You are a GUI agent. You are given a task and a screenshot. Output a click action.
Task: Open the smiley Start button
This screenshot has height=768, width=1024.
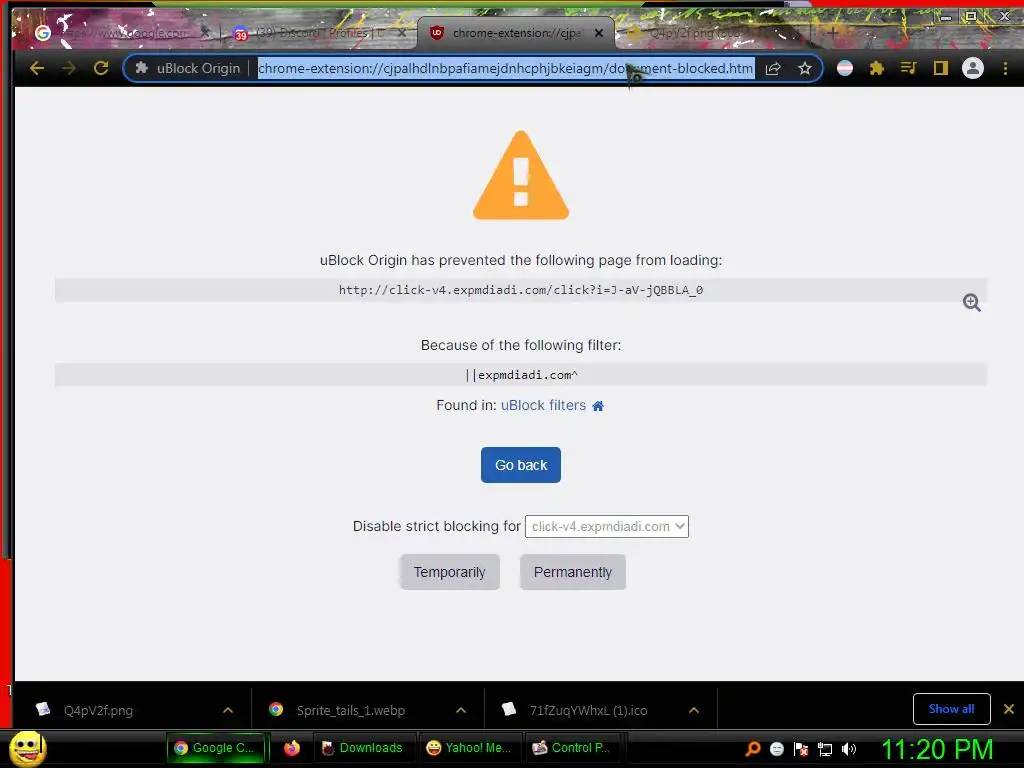(x=27, y=749)
